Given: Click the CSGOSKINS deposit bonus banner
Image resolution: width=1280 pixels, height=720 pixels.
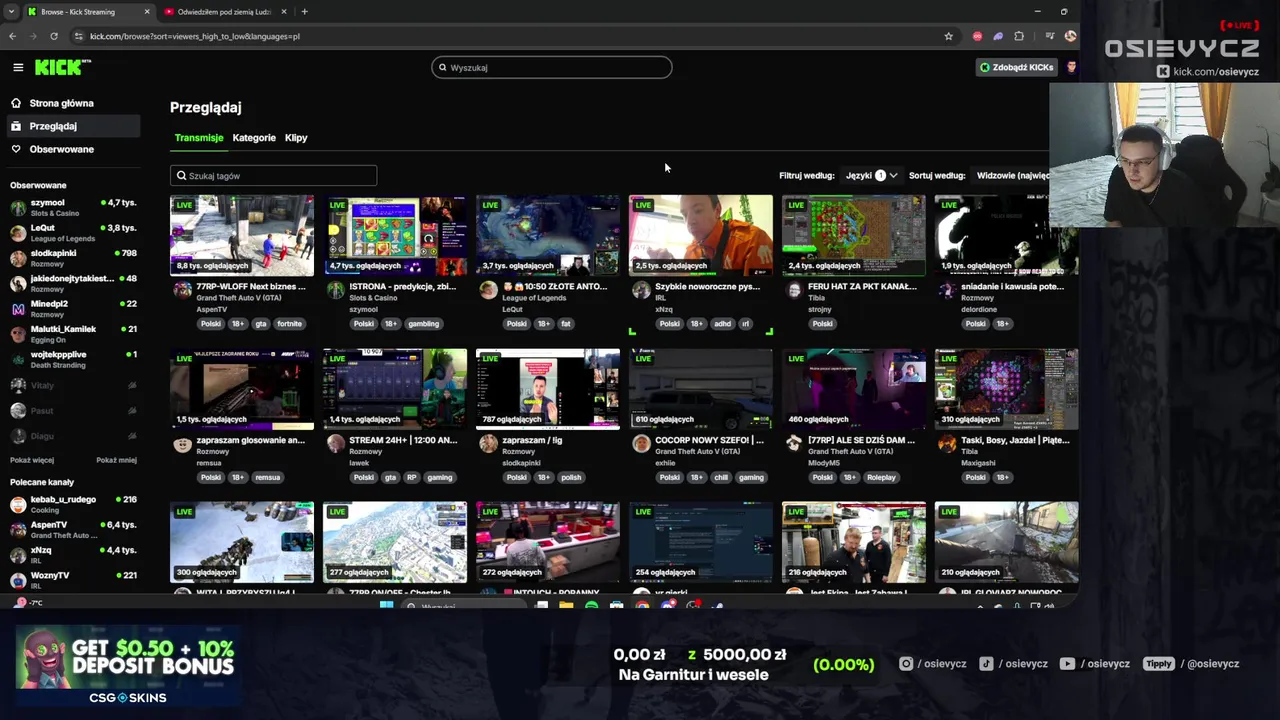Looking at the screenshot, I should 127,666.
